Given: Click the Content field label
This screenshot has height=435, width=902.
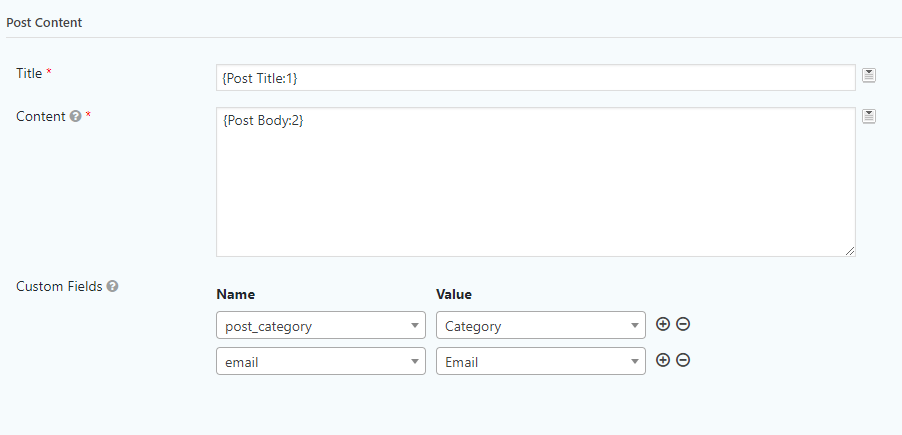Looking at the screenshot, I should 41,116.
